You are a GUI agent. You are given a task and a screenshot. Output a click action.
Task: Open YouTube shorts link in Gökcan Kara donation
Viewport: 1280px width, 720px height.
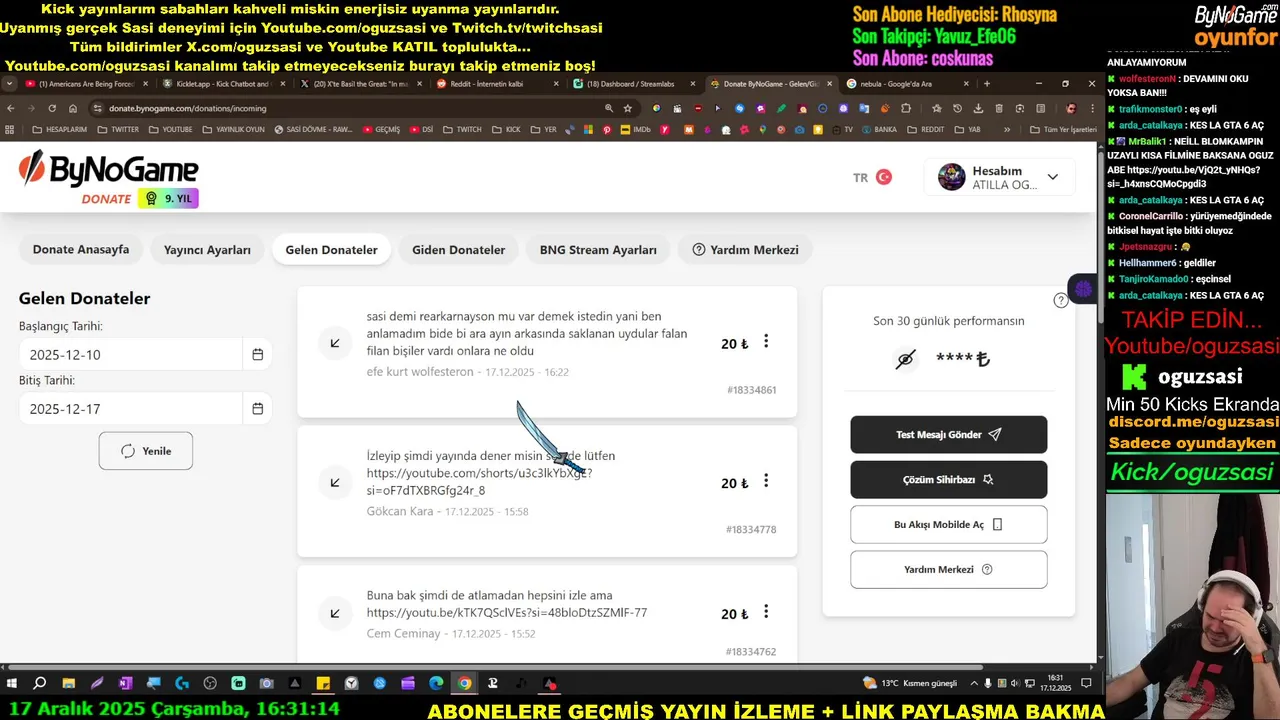[x=479, y=482]
